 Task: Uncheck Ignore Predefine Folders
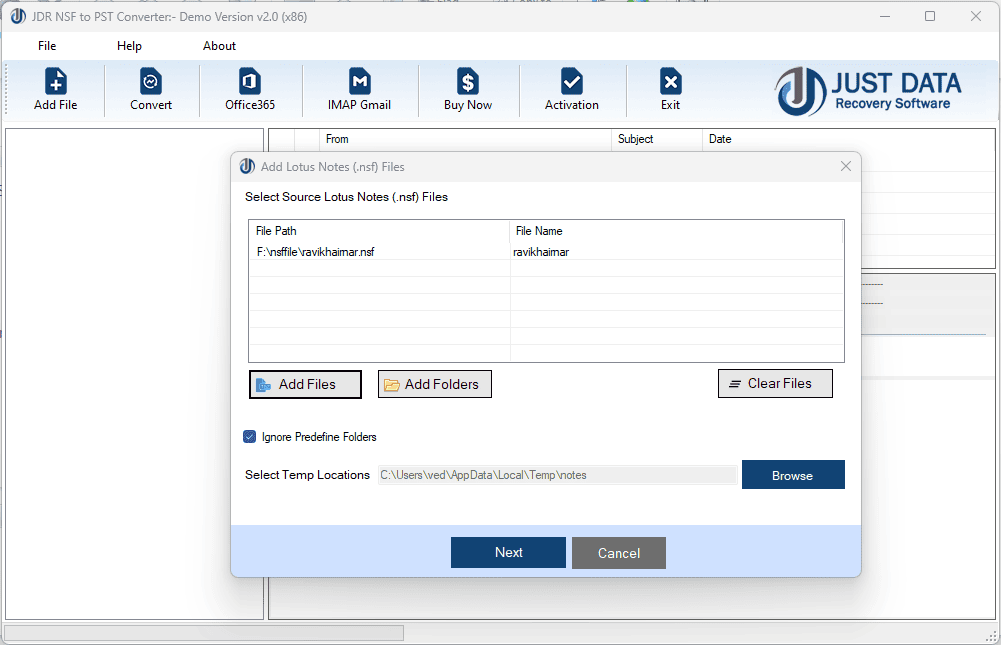[249, 437]
